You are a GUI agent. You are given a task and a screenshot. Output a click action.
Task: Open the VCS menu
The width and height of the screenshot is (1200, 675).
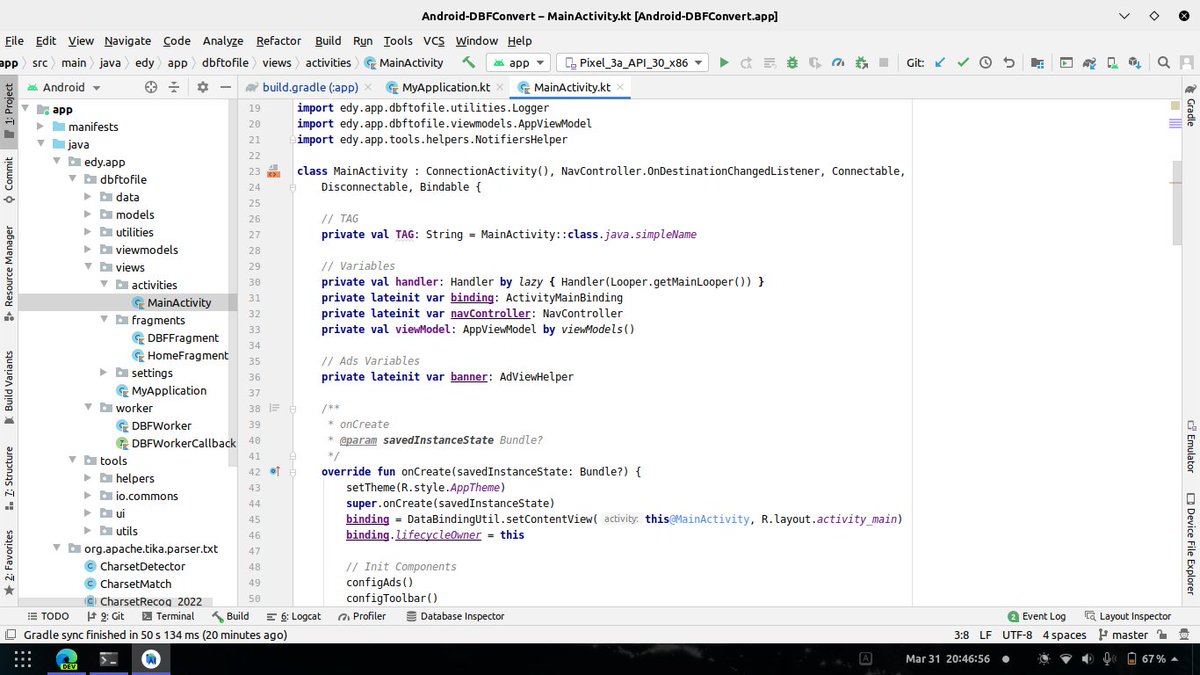click(x=434, y=41)
